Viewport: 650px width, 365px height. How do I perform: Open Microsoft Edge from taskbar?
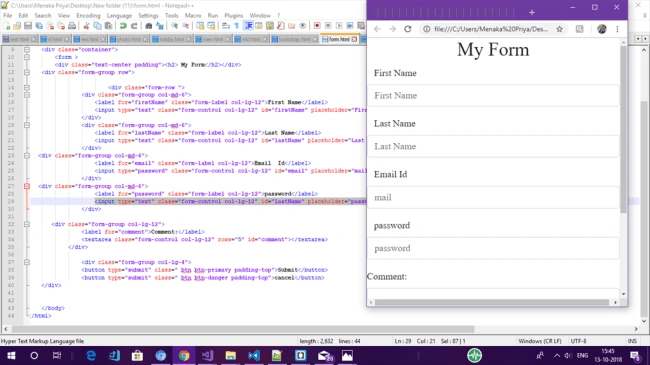91,355
